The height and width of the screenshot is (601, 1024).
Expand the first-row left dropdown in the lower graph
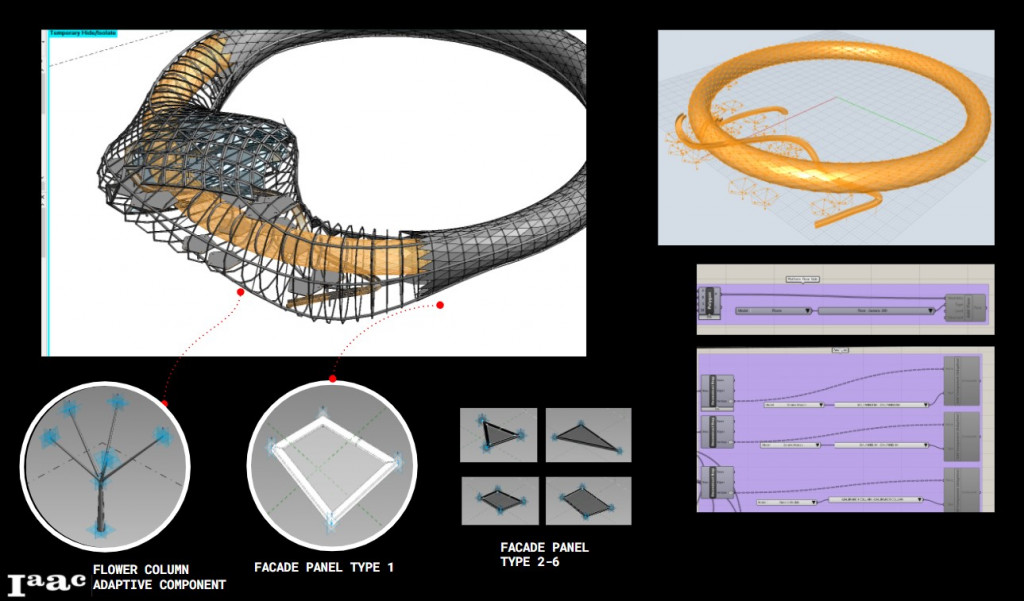[791, 405]
